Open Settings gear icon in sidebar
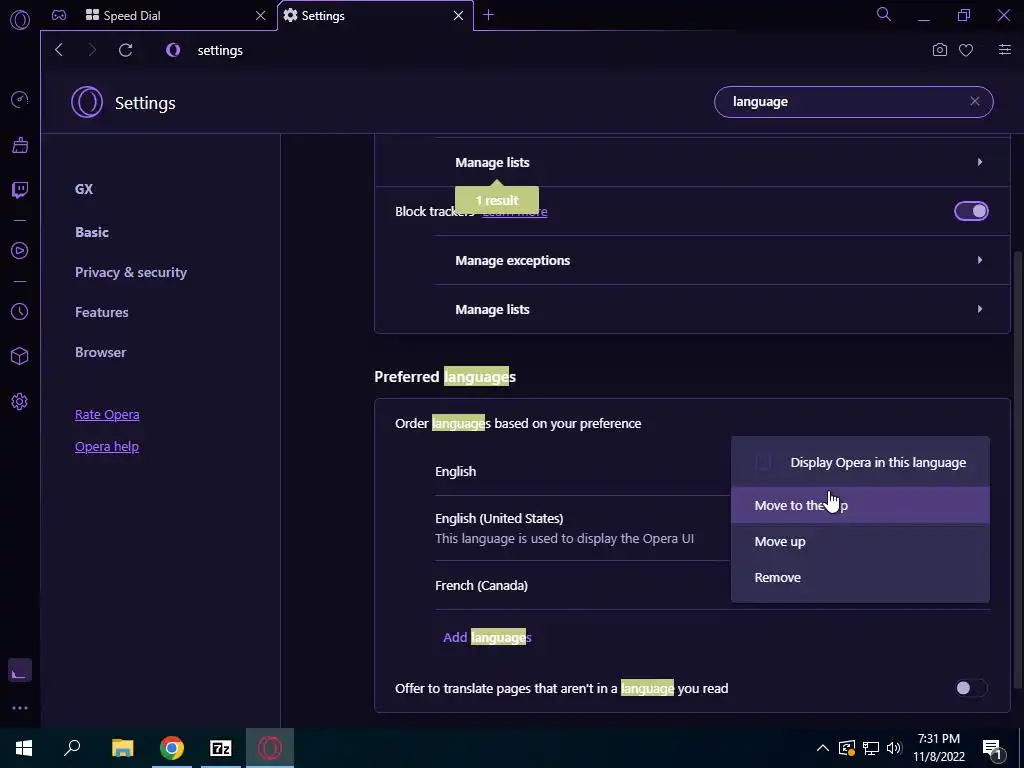 click(20, 402)
